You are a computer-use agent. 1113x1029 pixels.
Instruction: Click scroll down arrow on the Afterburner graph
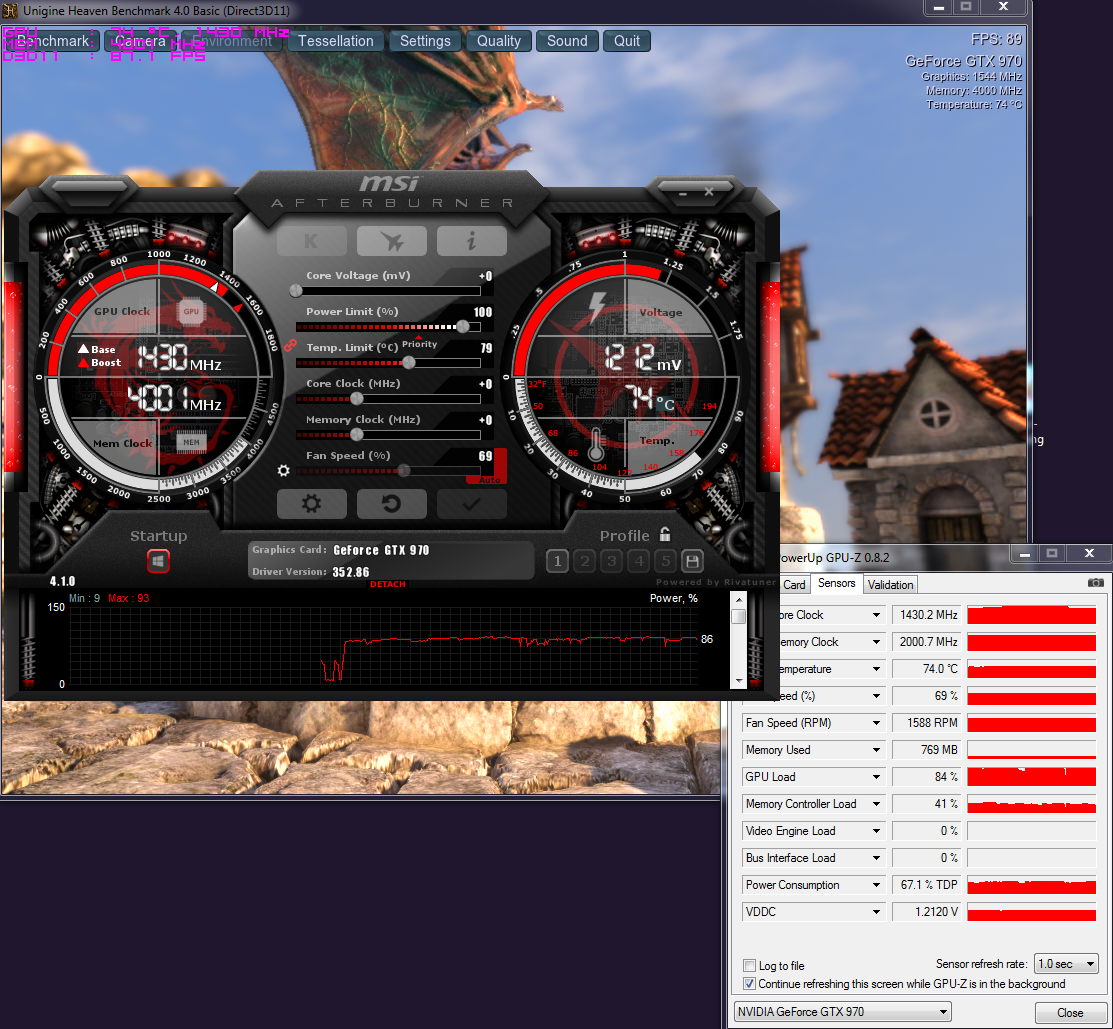(x=738, y=681)
